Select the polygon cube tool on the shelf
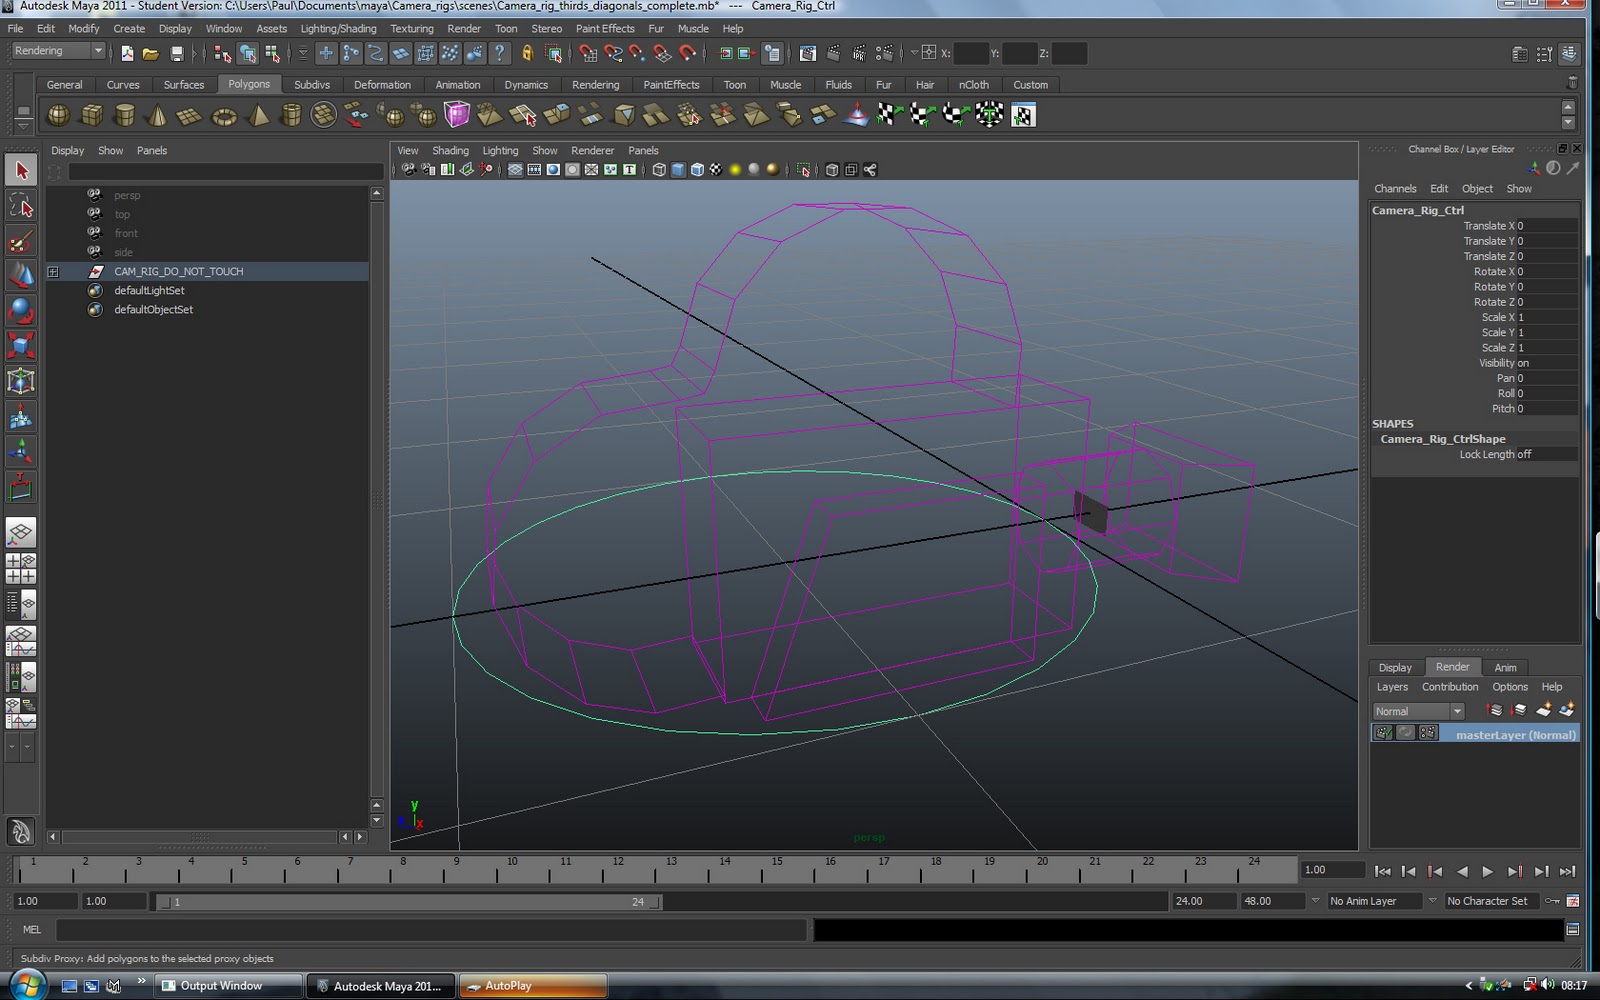 click(91, 115)
